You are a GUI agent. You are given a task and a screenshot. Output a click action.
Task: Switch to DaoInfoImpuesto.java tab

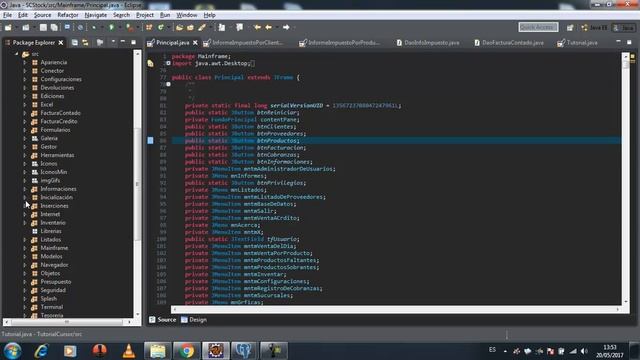427,42
